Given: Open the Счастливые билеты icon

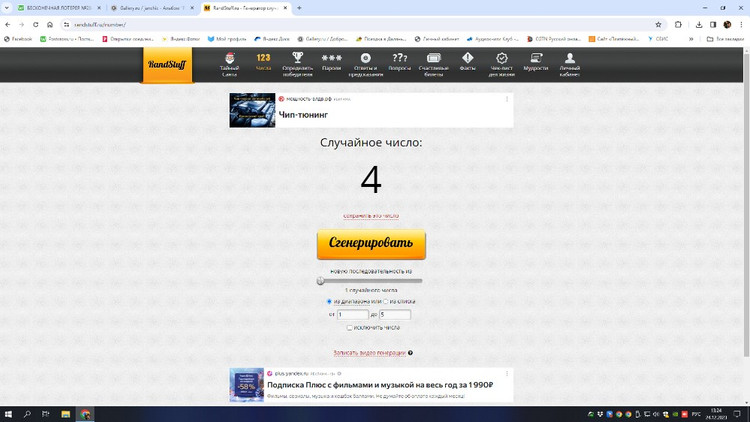Looking at the screenshot, I should (433, 59).
